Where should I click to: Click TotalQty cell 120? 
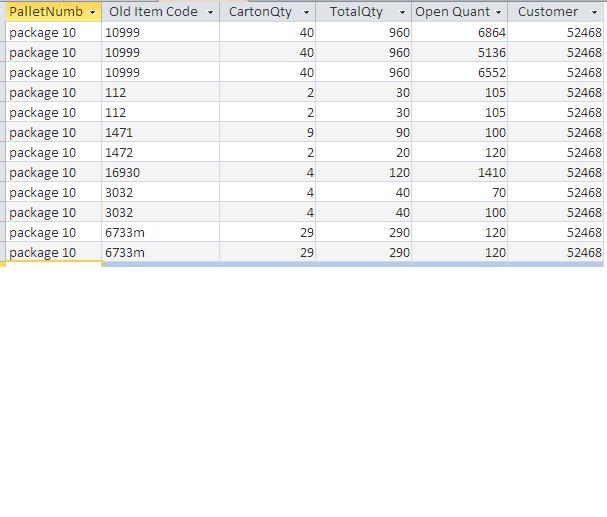tap(363, 172)
